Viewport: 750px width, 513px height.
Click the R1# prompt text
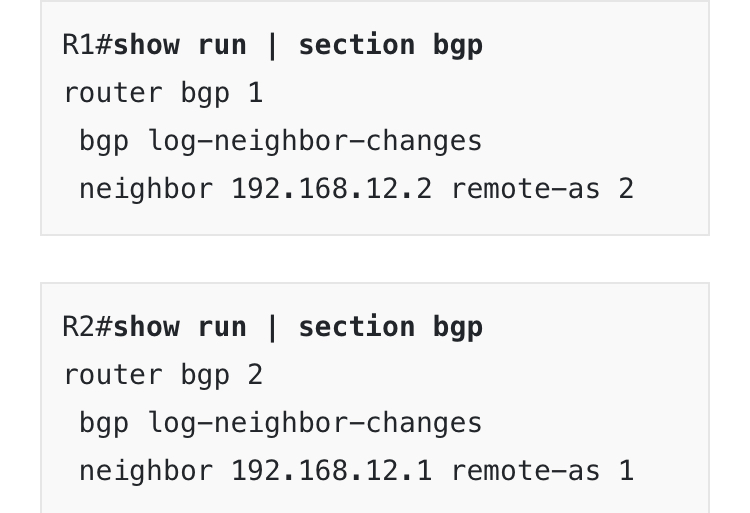pyautogui.click(x=88, y=45)
